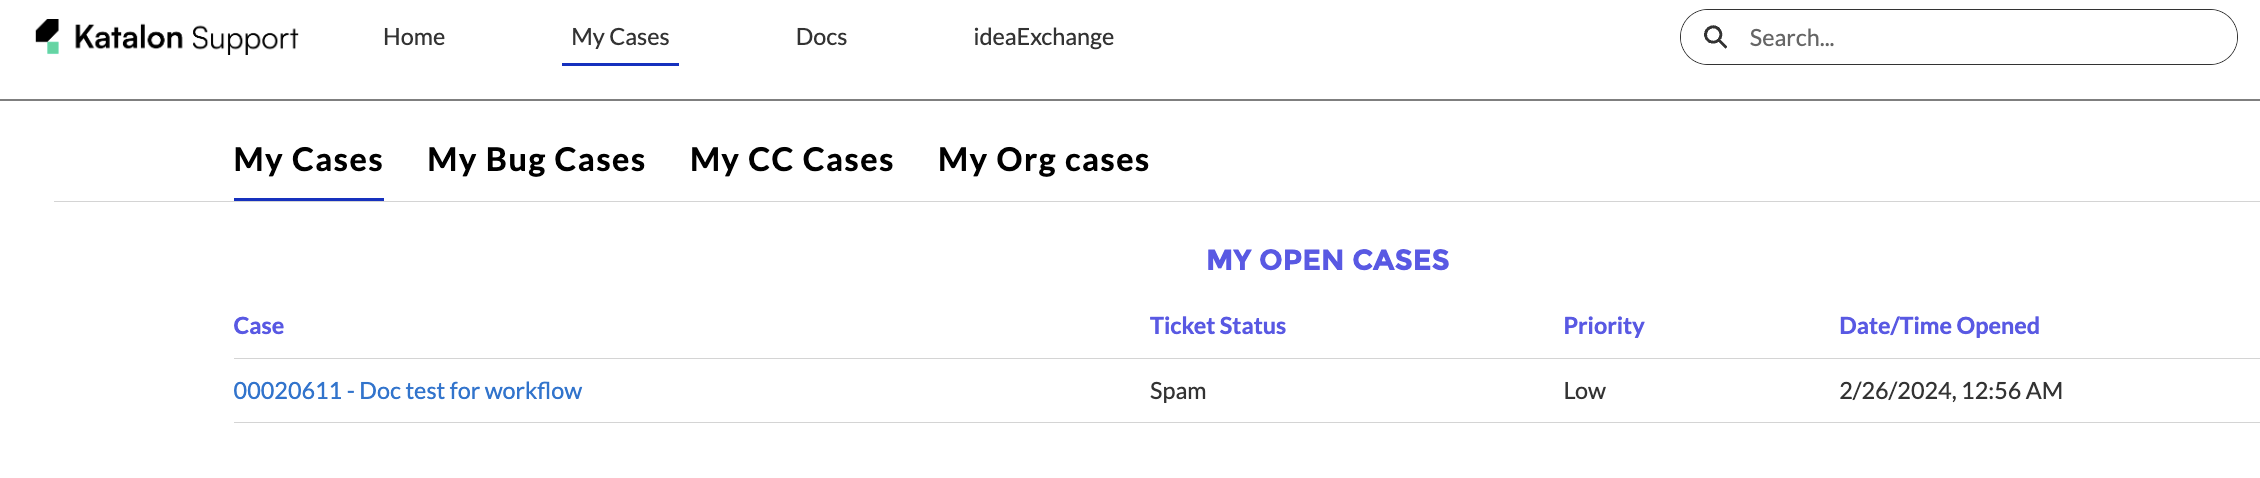The height and width of the screenshot is (478, 2260).
Task: Switch to My Org cases tab
Action: click(1043, 160)
